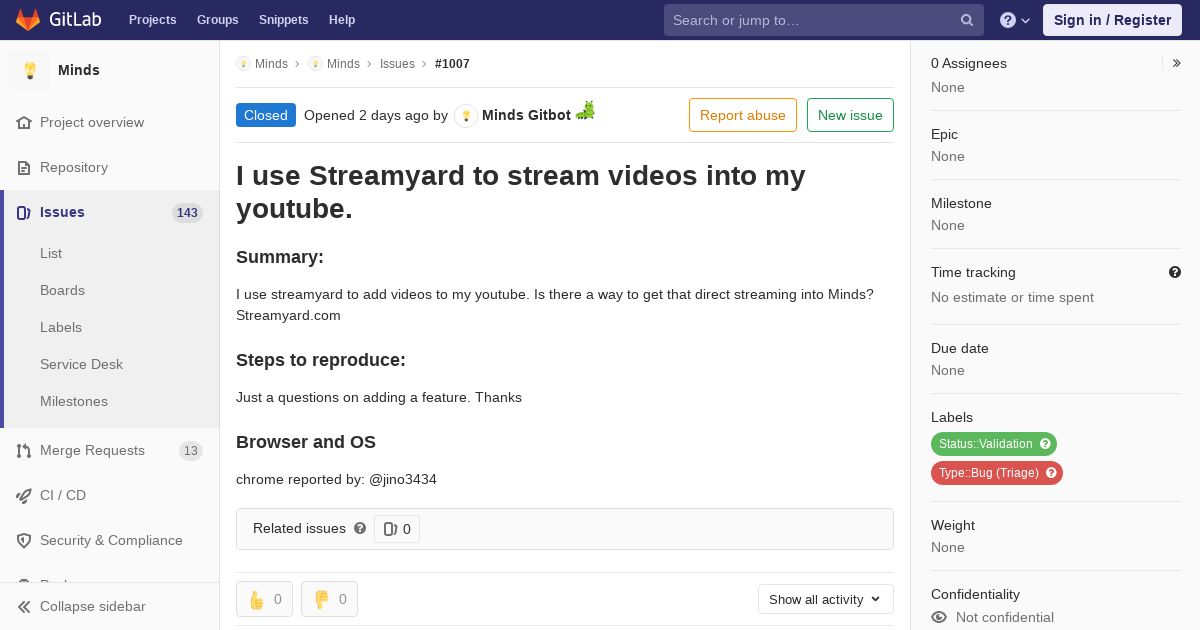Open Security & Compliance
Screen dimensions: 1200x630
(111, 540)
